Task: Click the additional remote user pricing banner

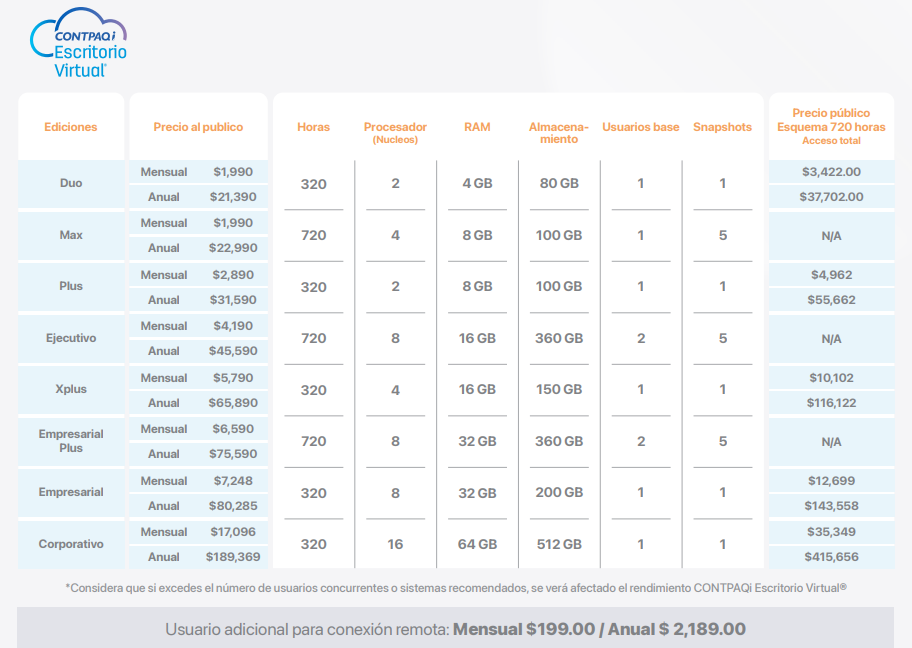Action: 455,628
